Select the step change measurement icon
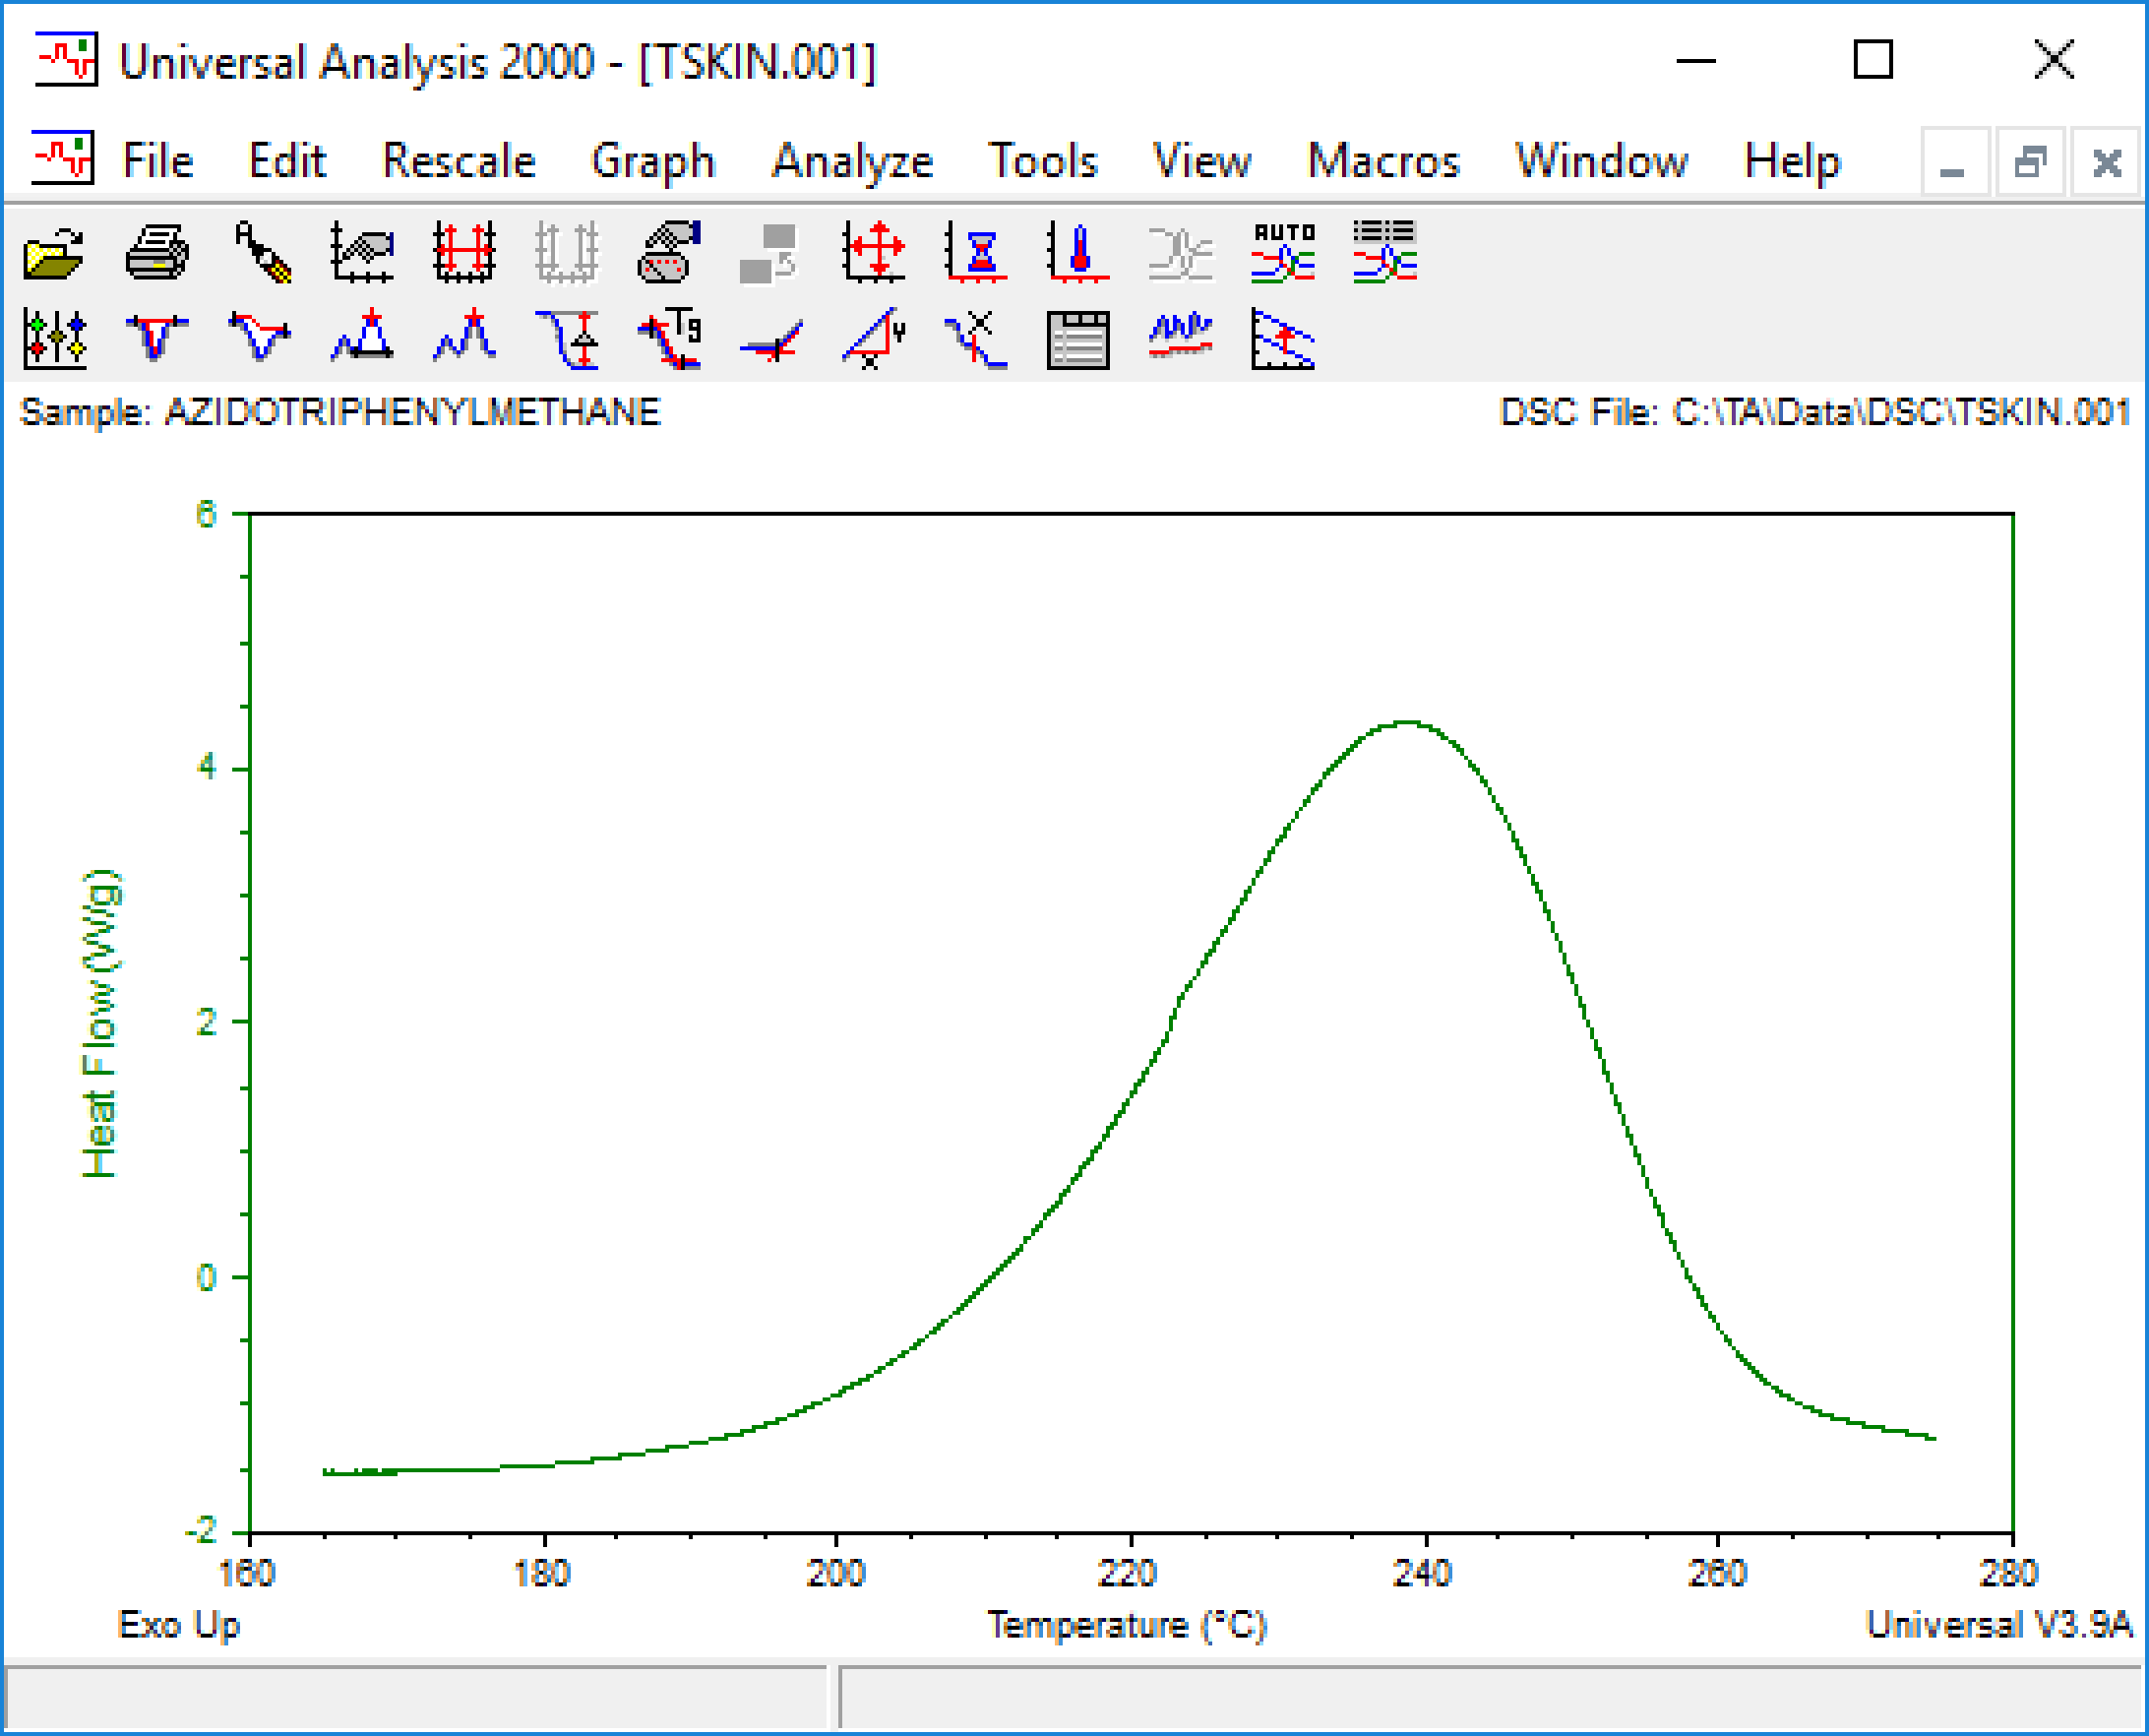 pos(567,339)
